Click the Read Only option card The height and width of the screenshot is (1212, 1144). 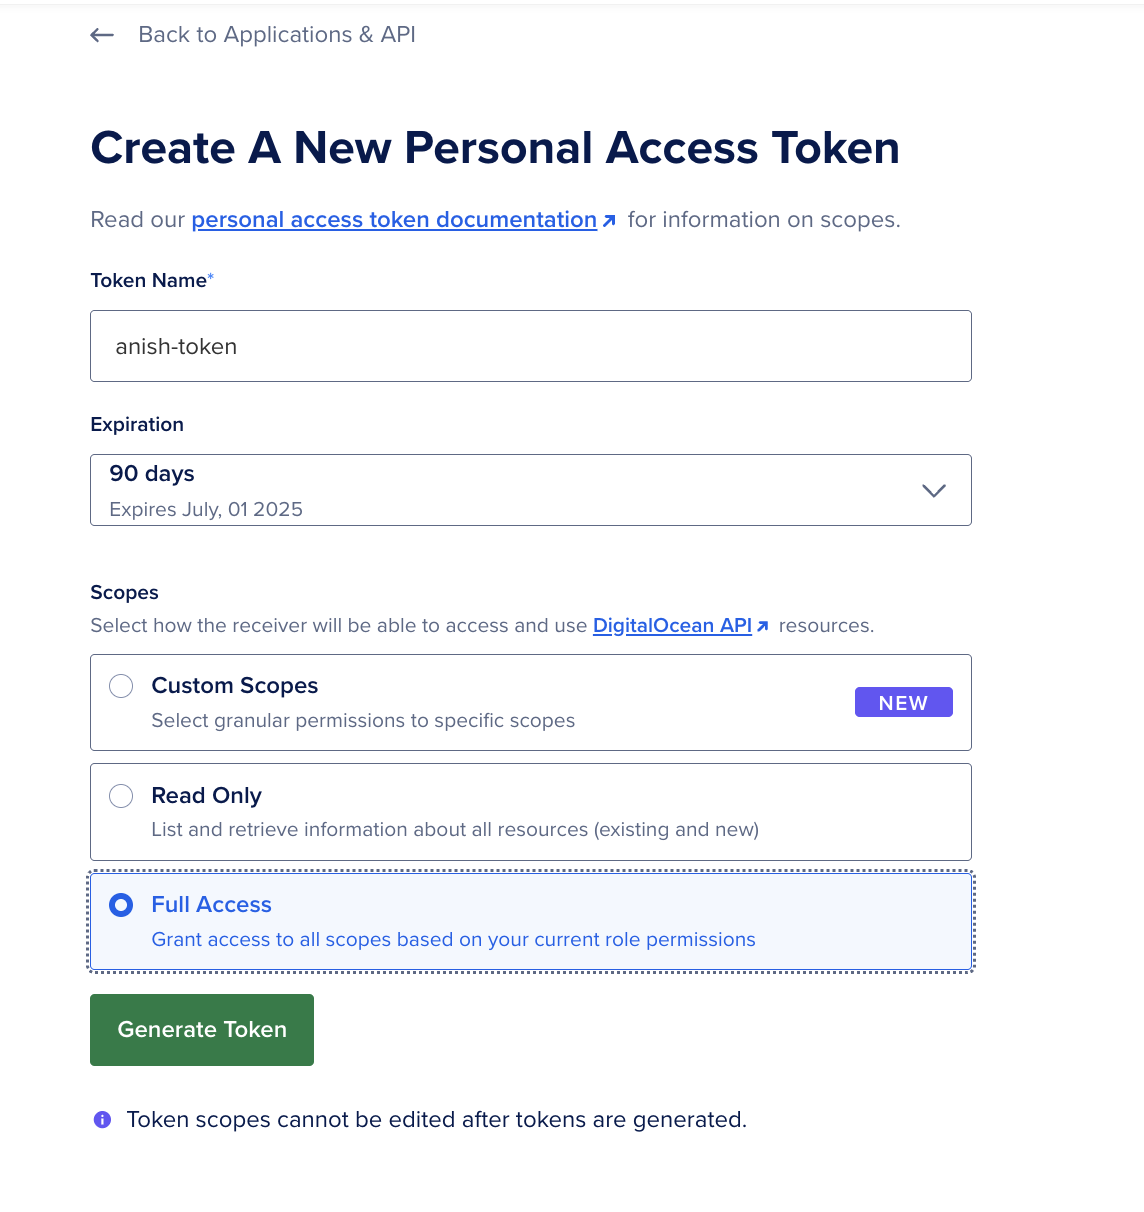point(530,812)
